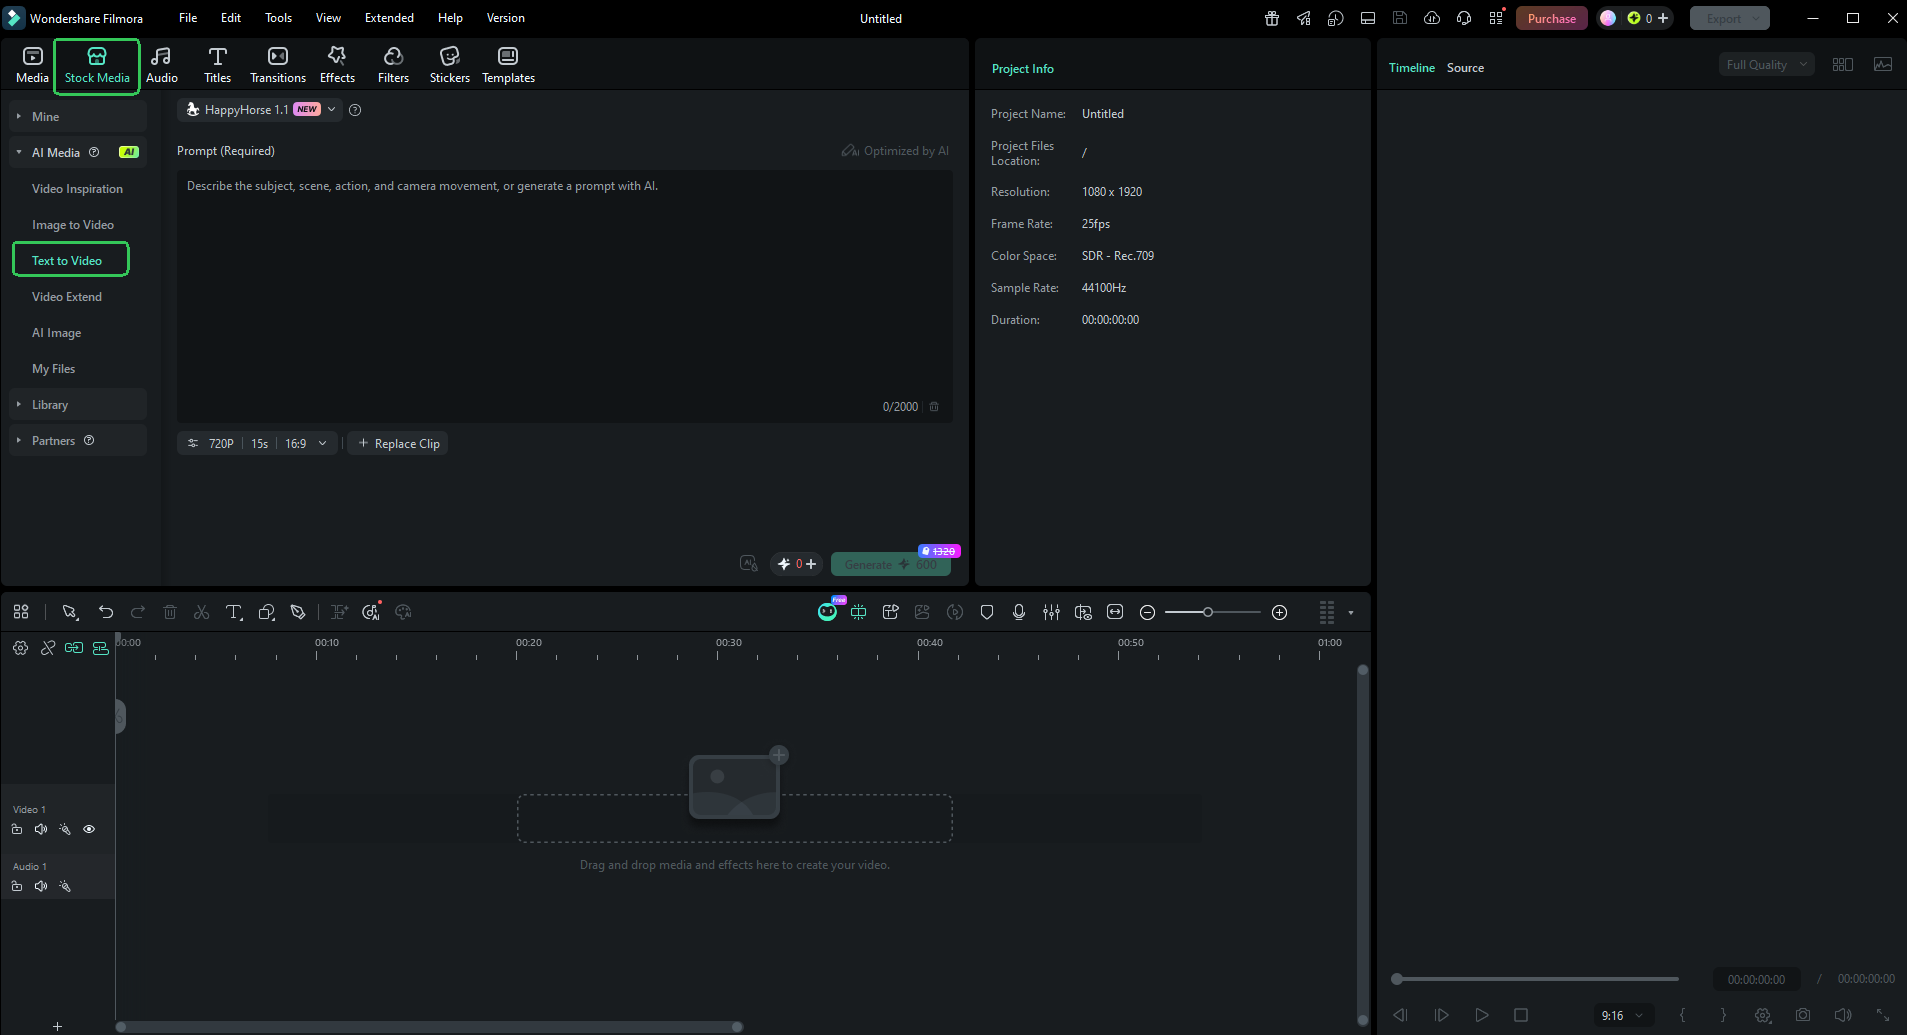Open the File menu
Viewport: 1907px width, 1035px height.
pyautogui.click(x=188, y=18)
